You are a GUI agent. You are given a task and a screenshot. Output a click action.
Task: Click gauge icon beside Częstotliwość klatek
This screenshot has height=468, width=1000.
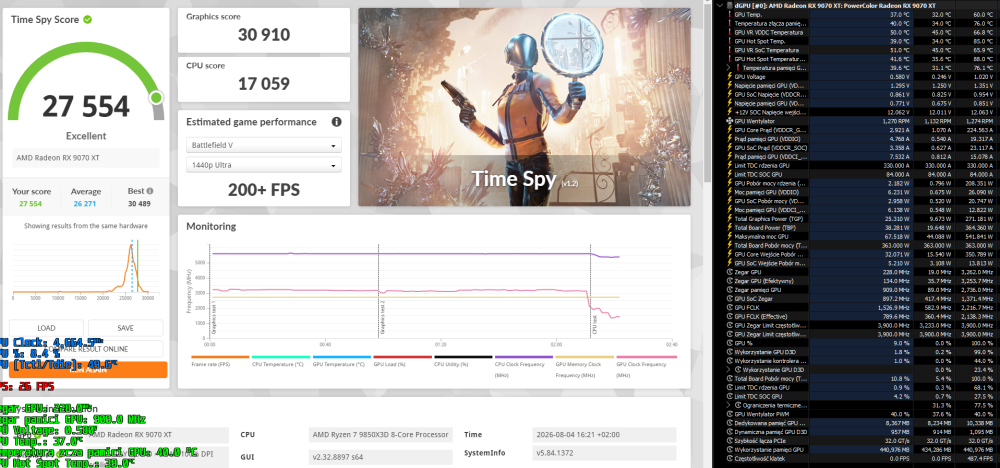(x=731, y=458)
